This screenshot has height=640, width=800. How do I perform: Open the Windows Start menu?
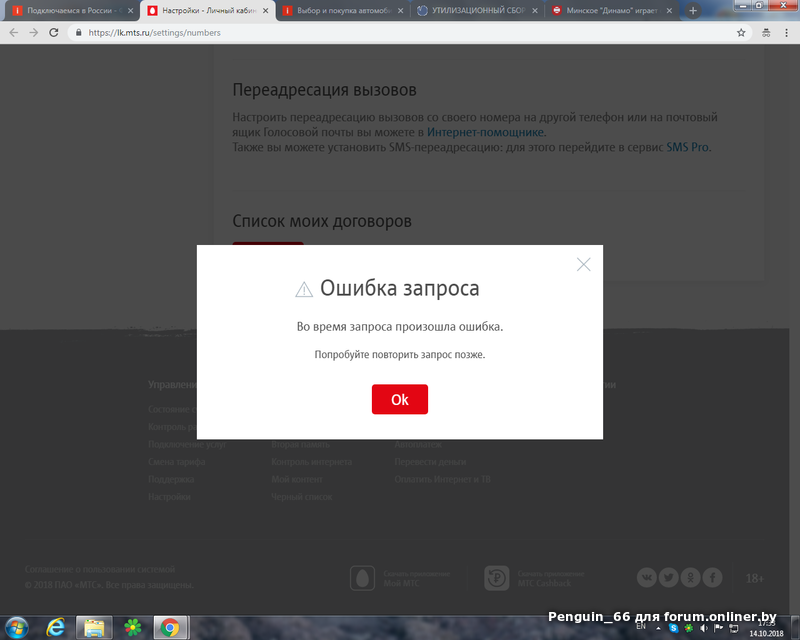tap(16, 627)
